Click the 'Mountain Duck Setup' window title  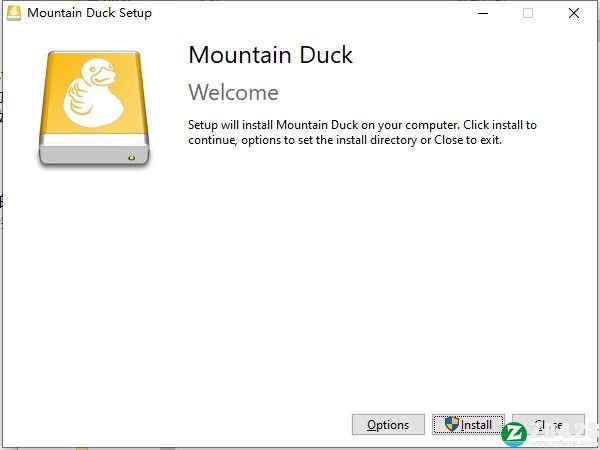click(90, 13)
